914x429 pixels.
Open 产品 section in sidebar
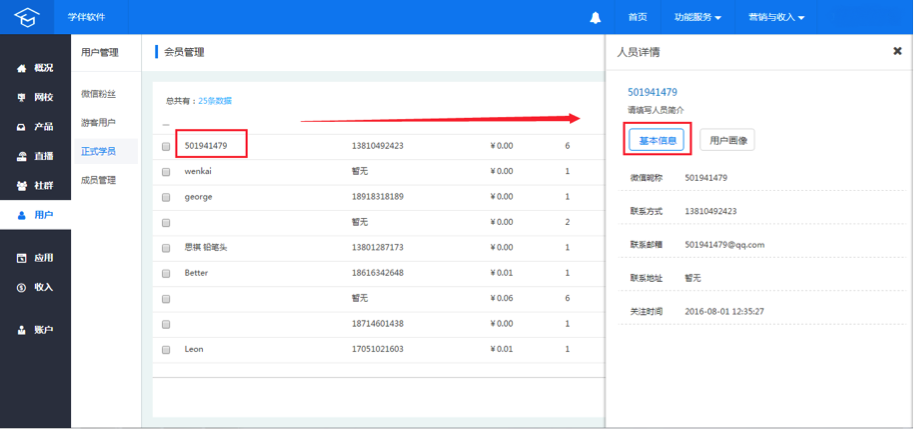click(36, 126)
